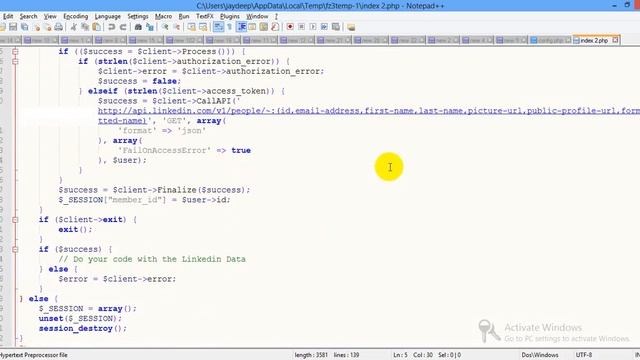The height and width of the screenshot is (360, 640).
Task: Open the Run menu
Action: [x=184, y=16]
